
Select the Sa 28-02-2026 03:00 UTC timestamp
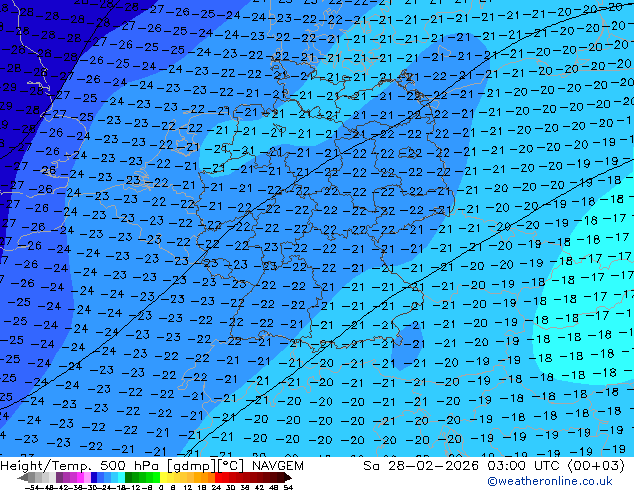pos(494,466)
